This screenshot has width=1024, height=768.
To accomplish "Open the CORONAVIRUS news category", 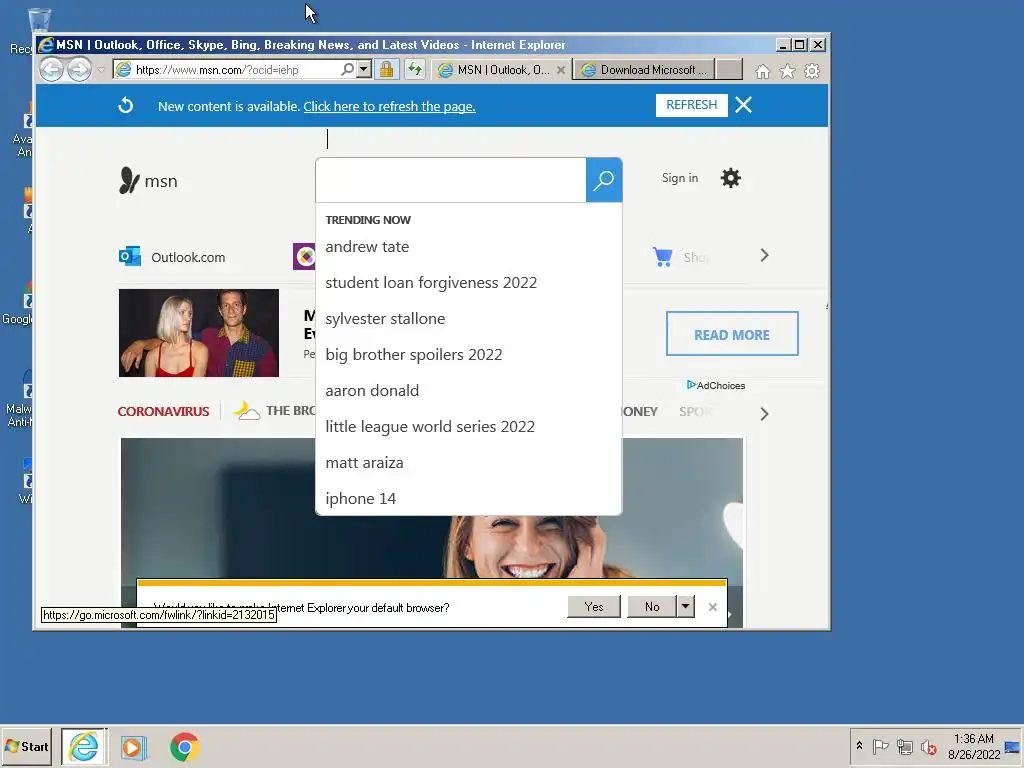I will 163,411.
